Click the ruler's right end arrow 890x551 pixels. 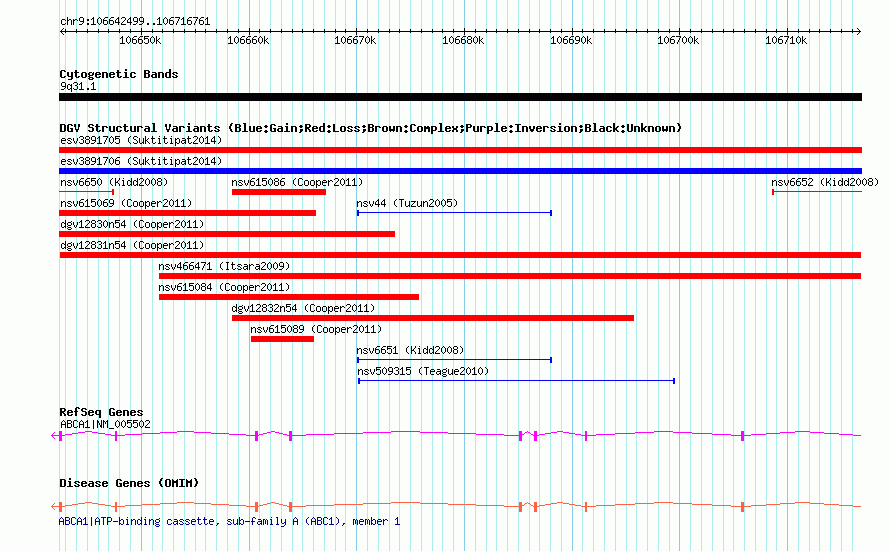click(858, 31)
